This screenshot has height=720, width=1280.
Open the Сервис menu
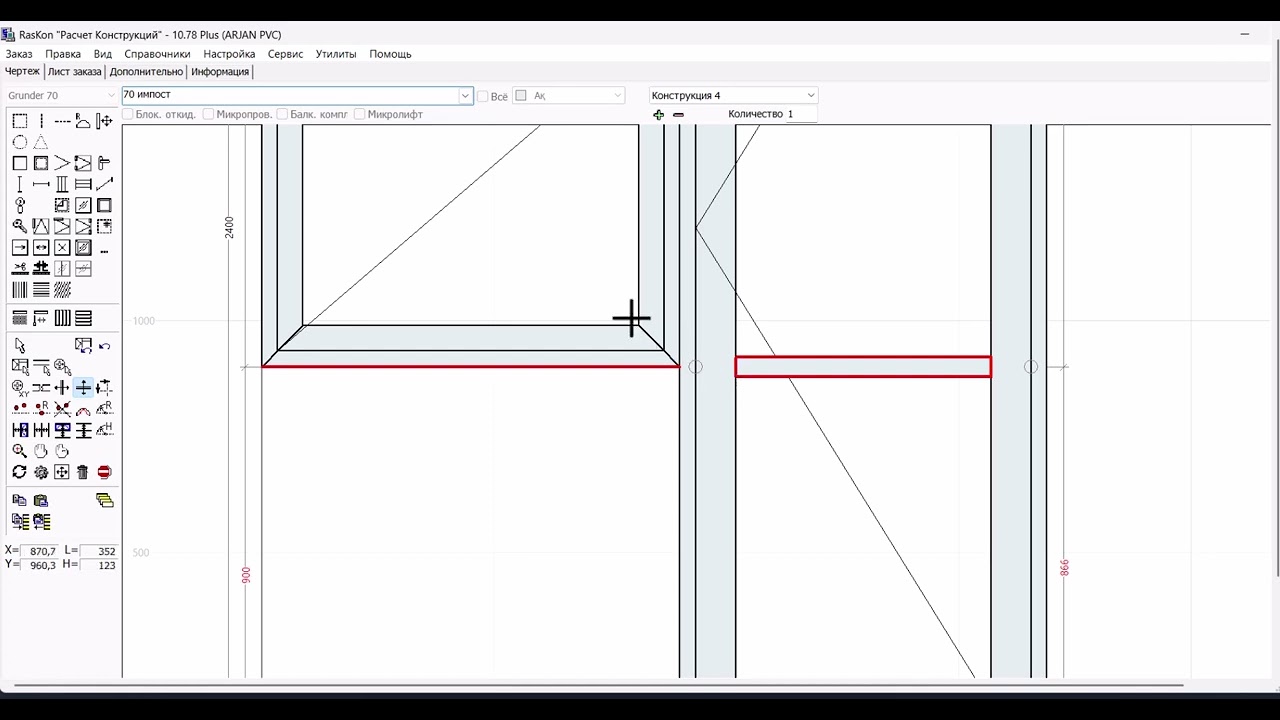tap(285, 54)
